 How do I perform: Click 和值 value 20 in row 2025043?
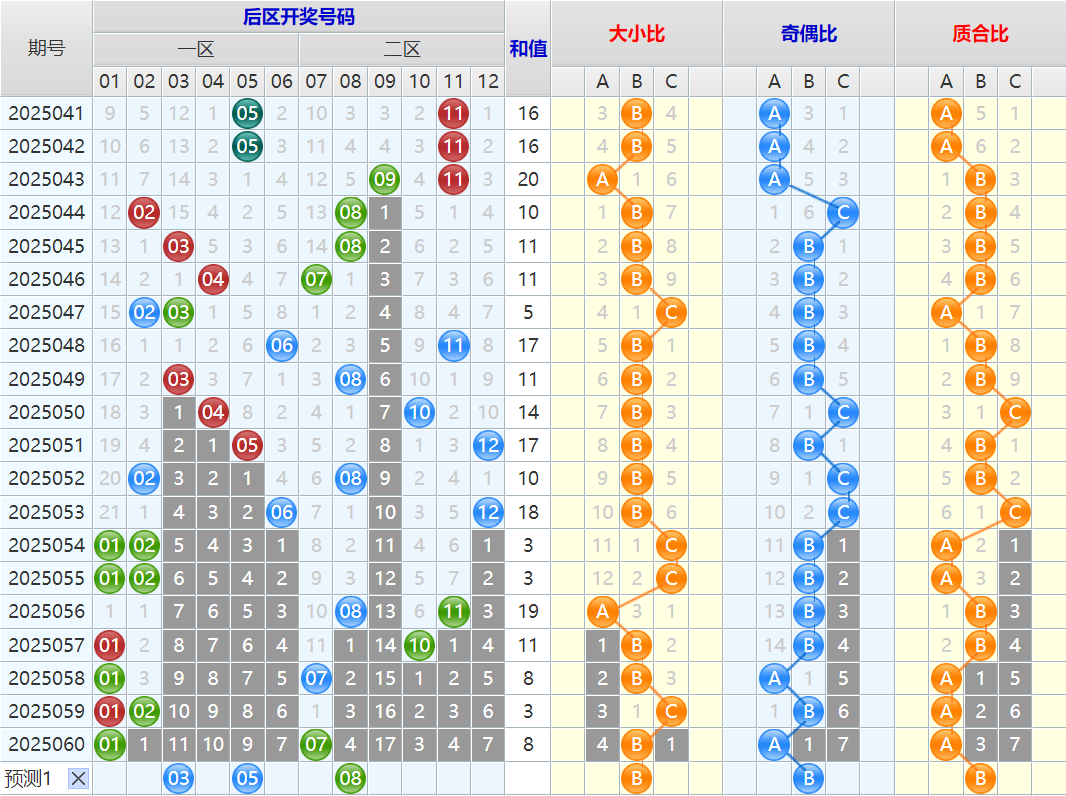(x=528, y=179)
